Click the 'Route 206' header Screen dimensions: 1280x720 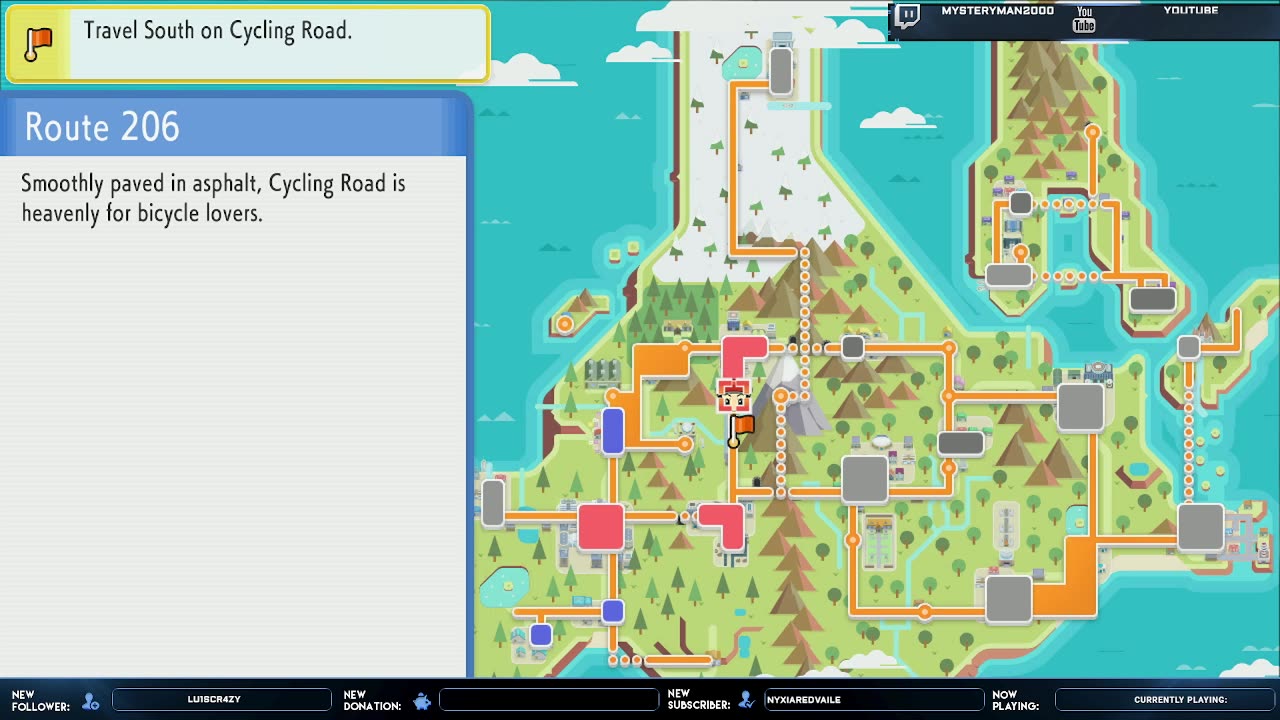point(102,127)
